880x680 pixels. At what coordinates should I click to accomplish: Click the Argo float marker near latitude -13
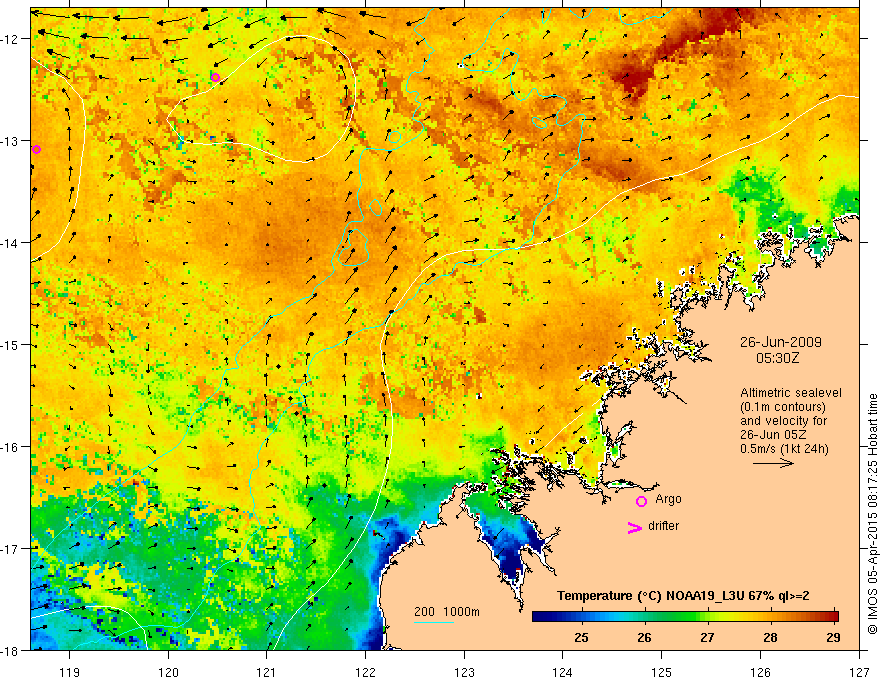tap(36, 149)
